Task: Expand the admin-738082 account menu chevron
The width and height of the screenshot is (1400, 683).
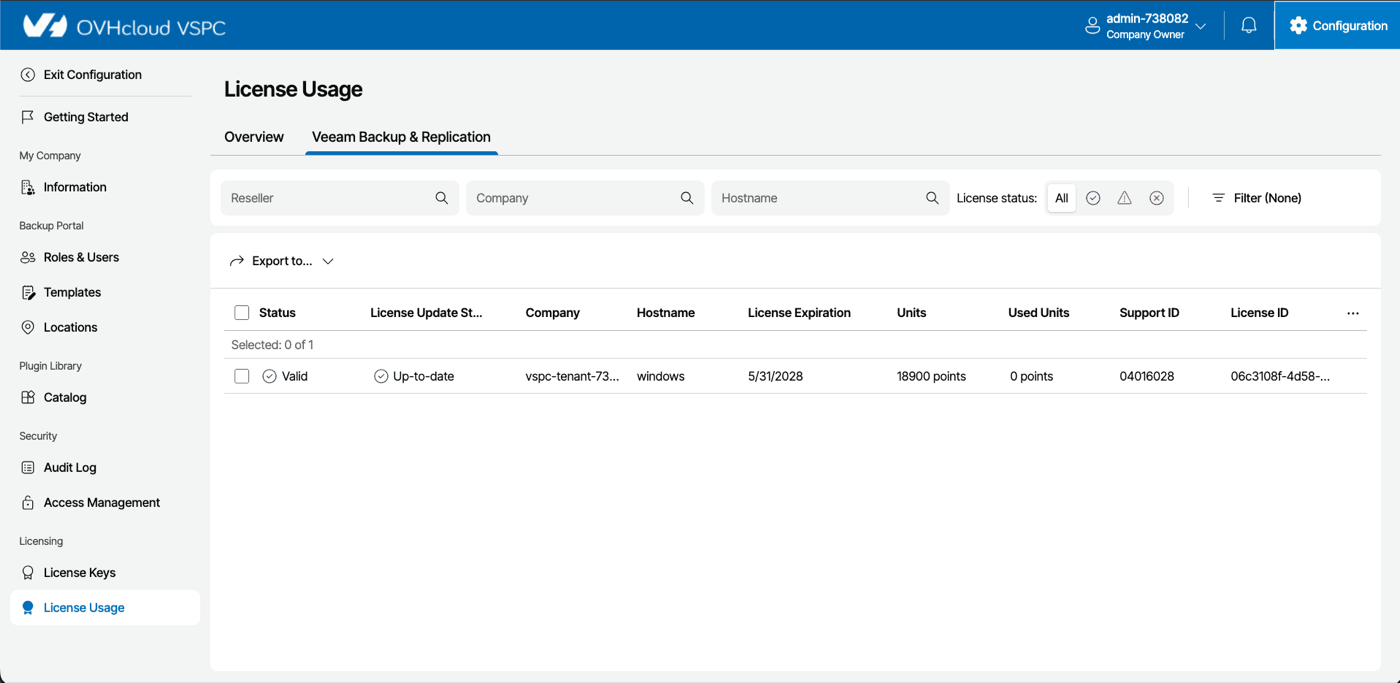Action: (x=1201, y=26)
